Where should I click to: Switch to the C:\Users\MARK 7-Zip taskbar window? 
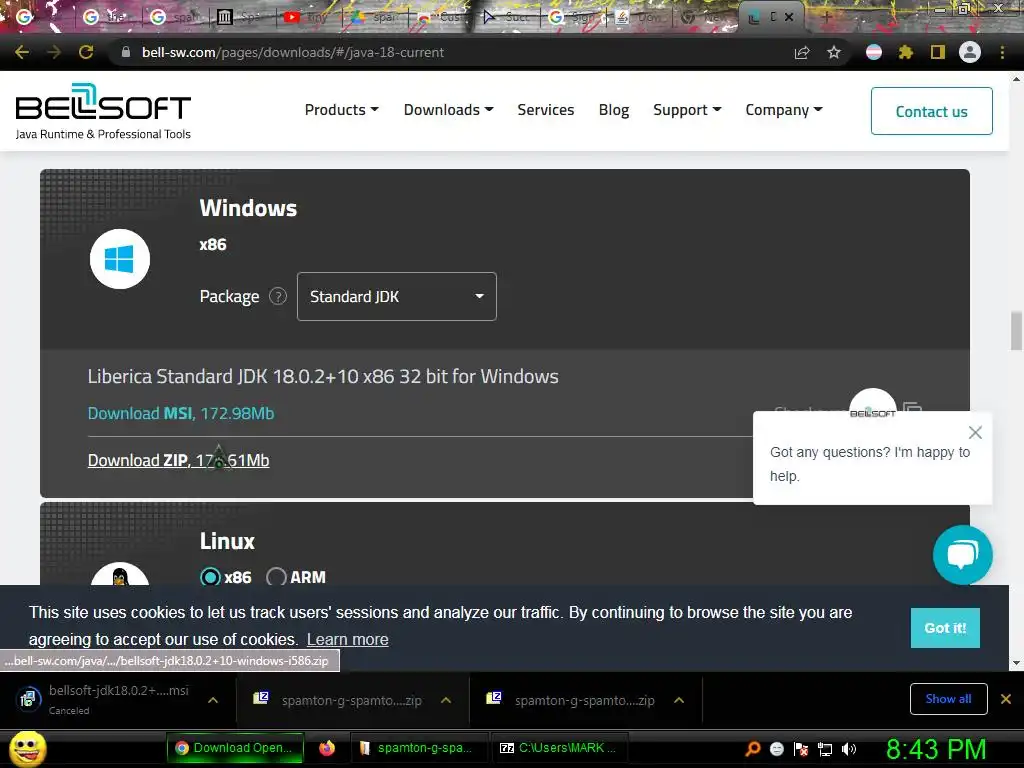(x=559, y=748)
